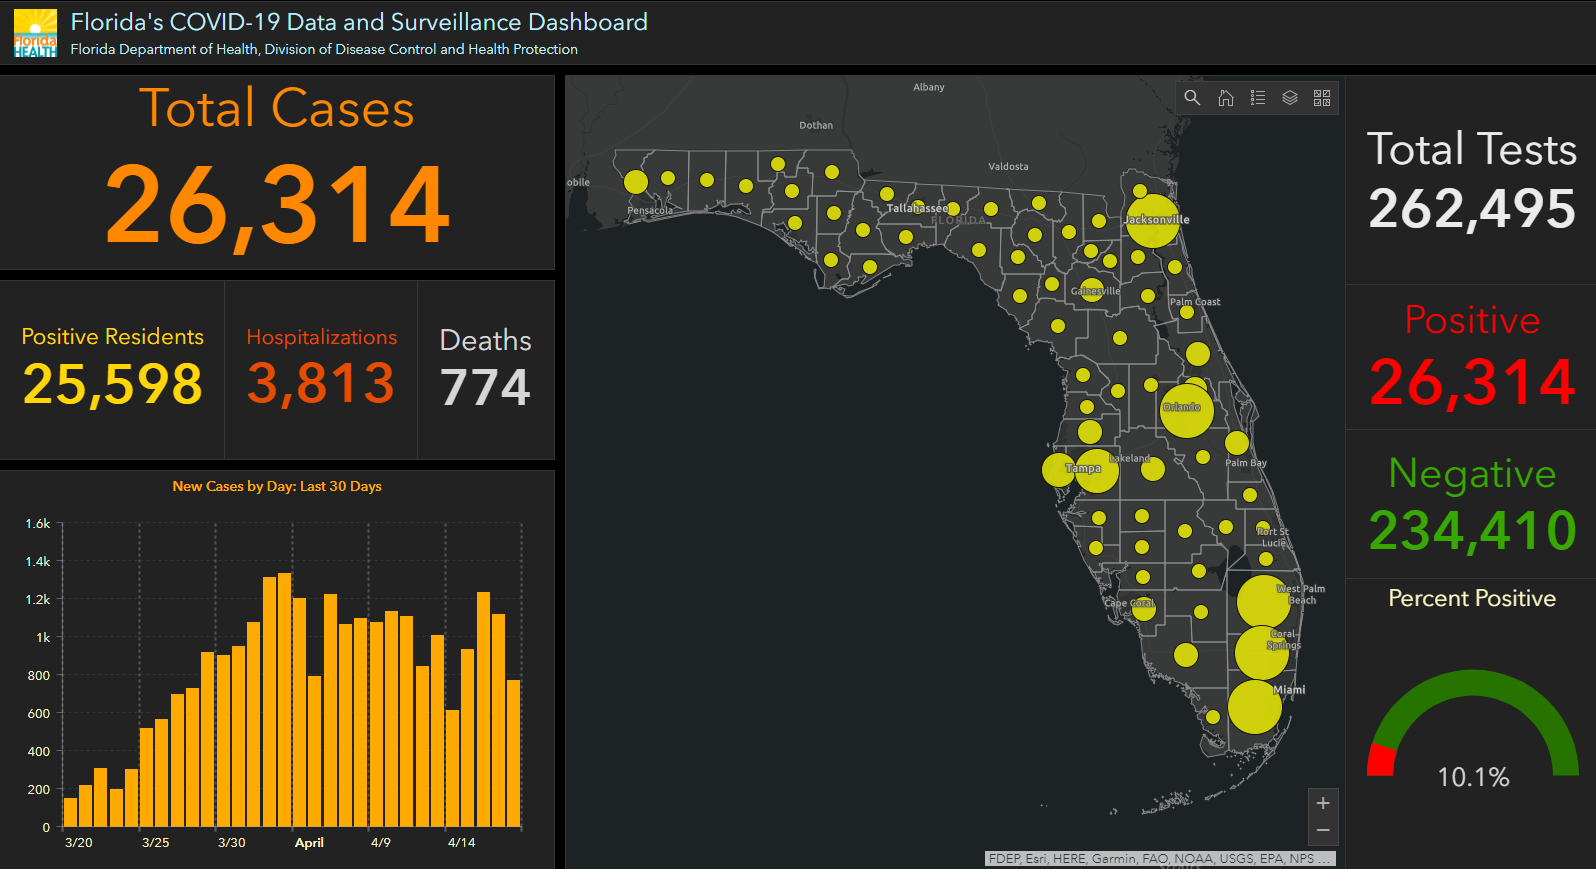
Task: Click the red Positive 26,314 value
Action: coord(1472,382)
